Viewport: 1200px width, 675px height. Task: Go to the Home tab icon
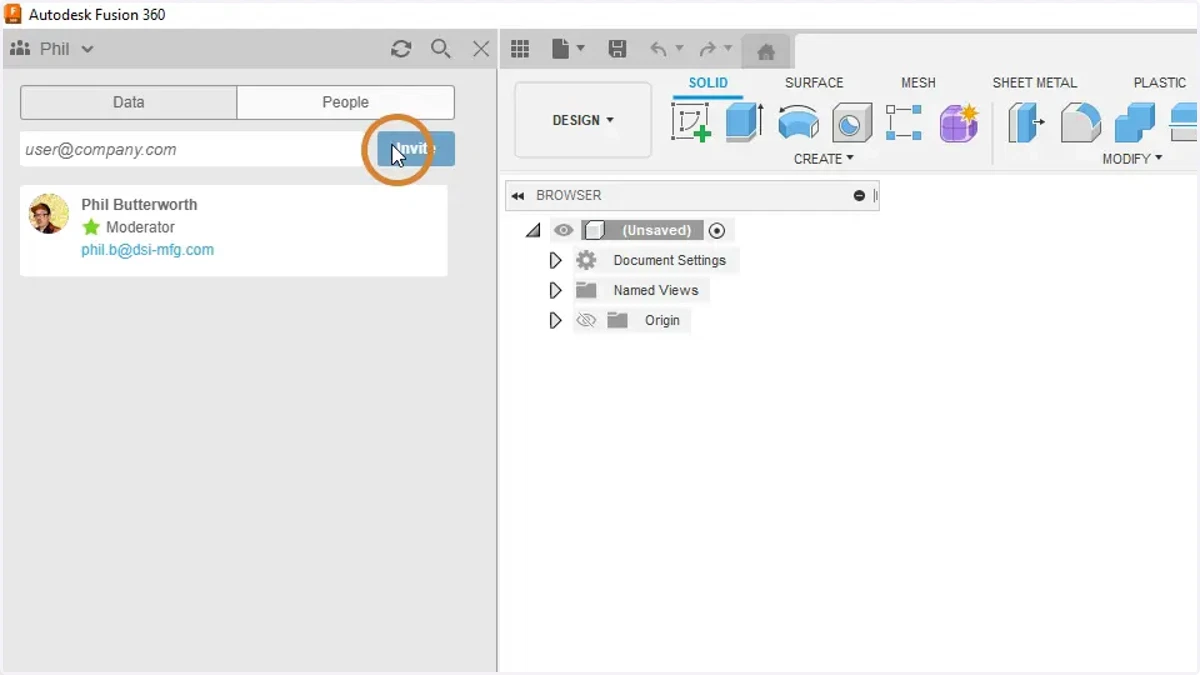click(x=766, y=52)
